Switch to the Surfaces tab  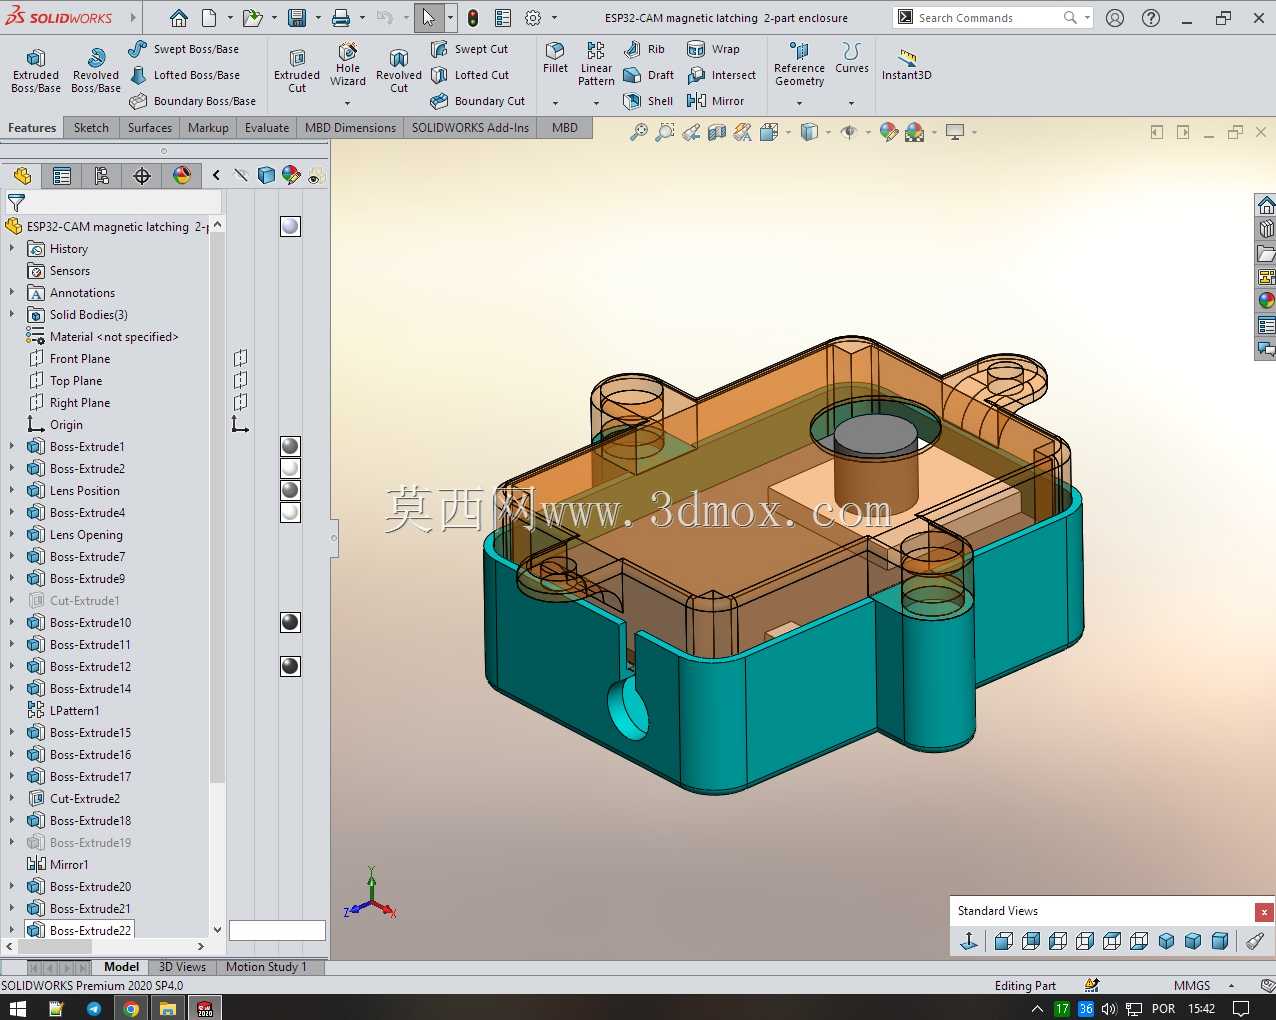pyautogui.click(x=150, y=128)
